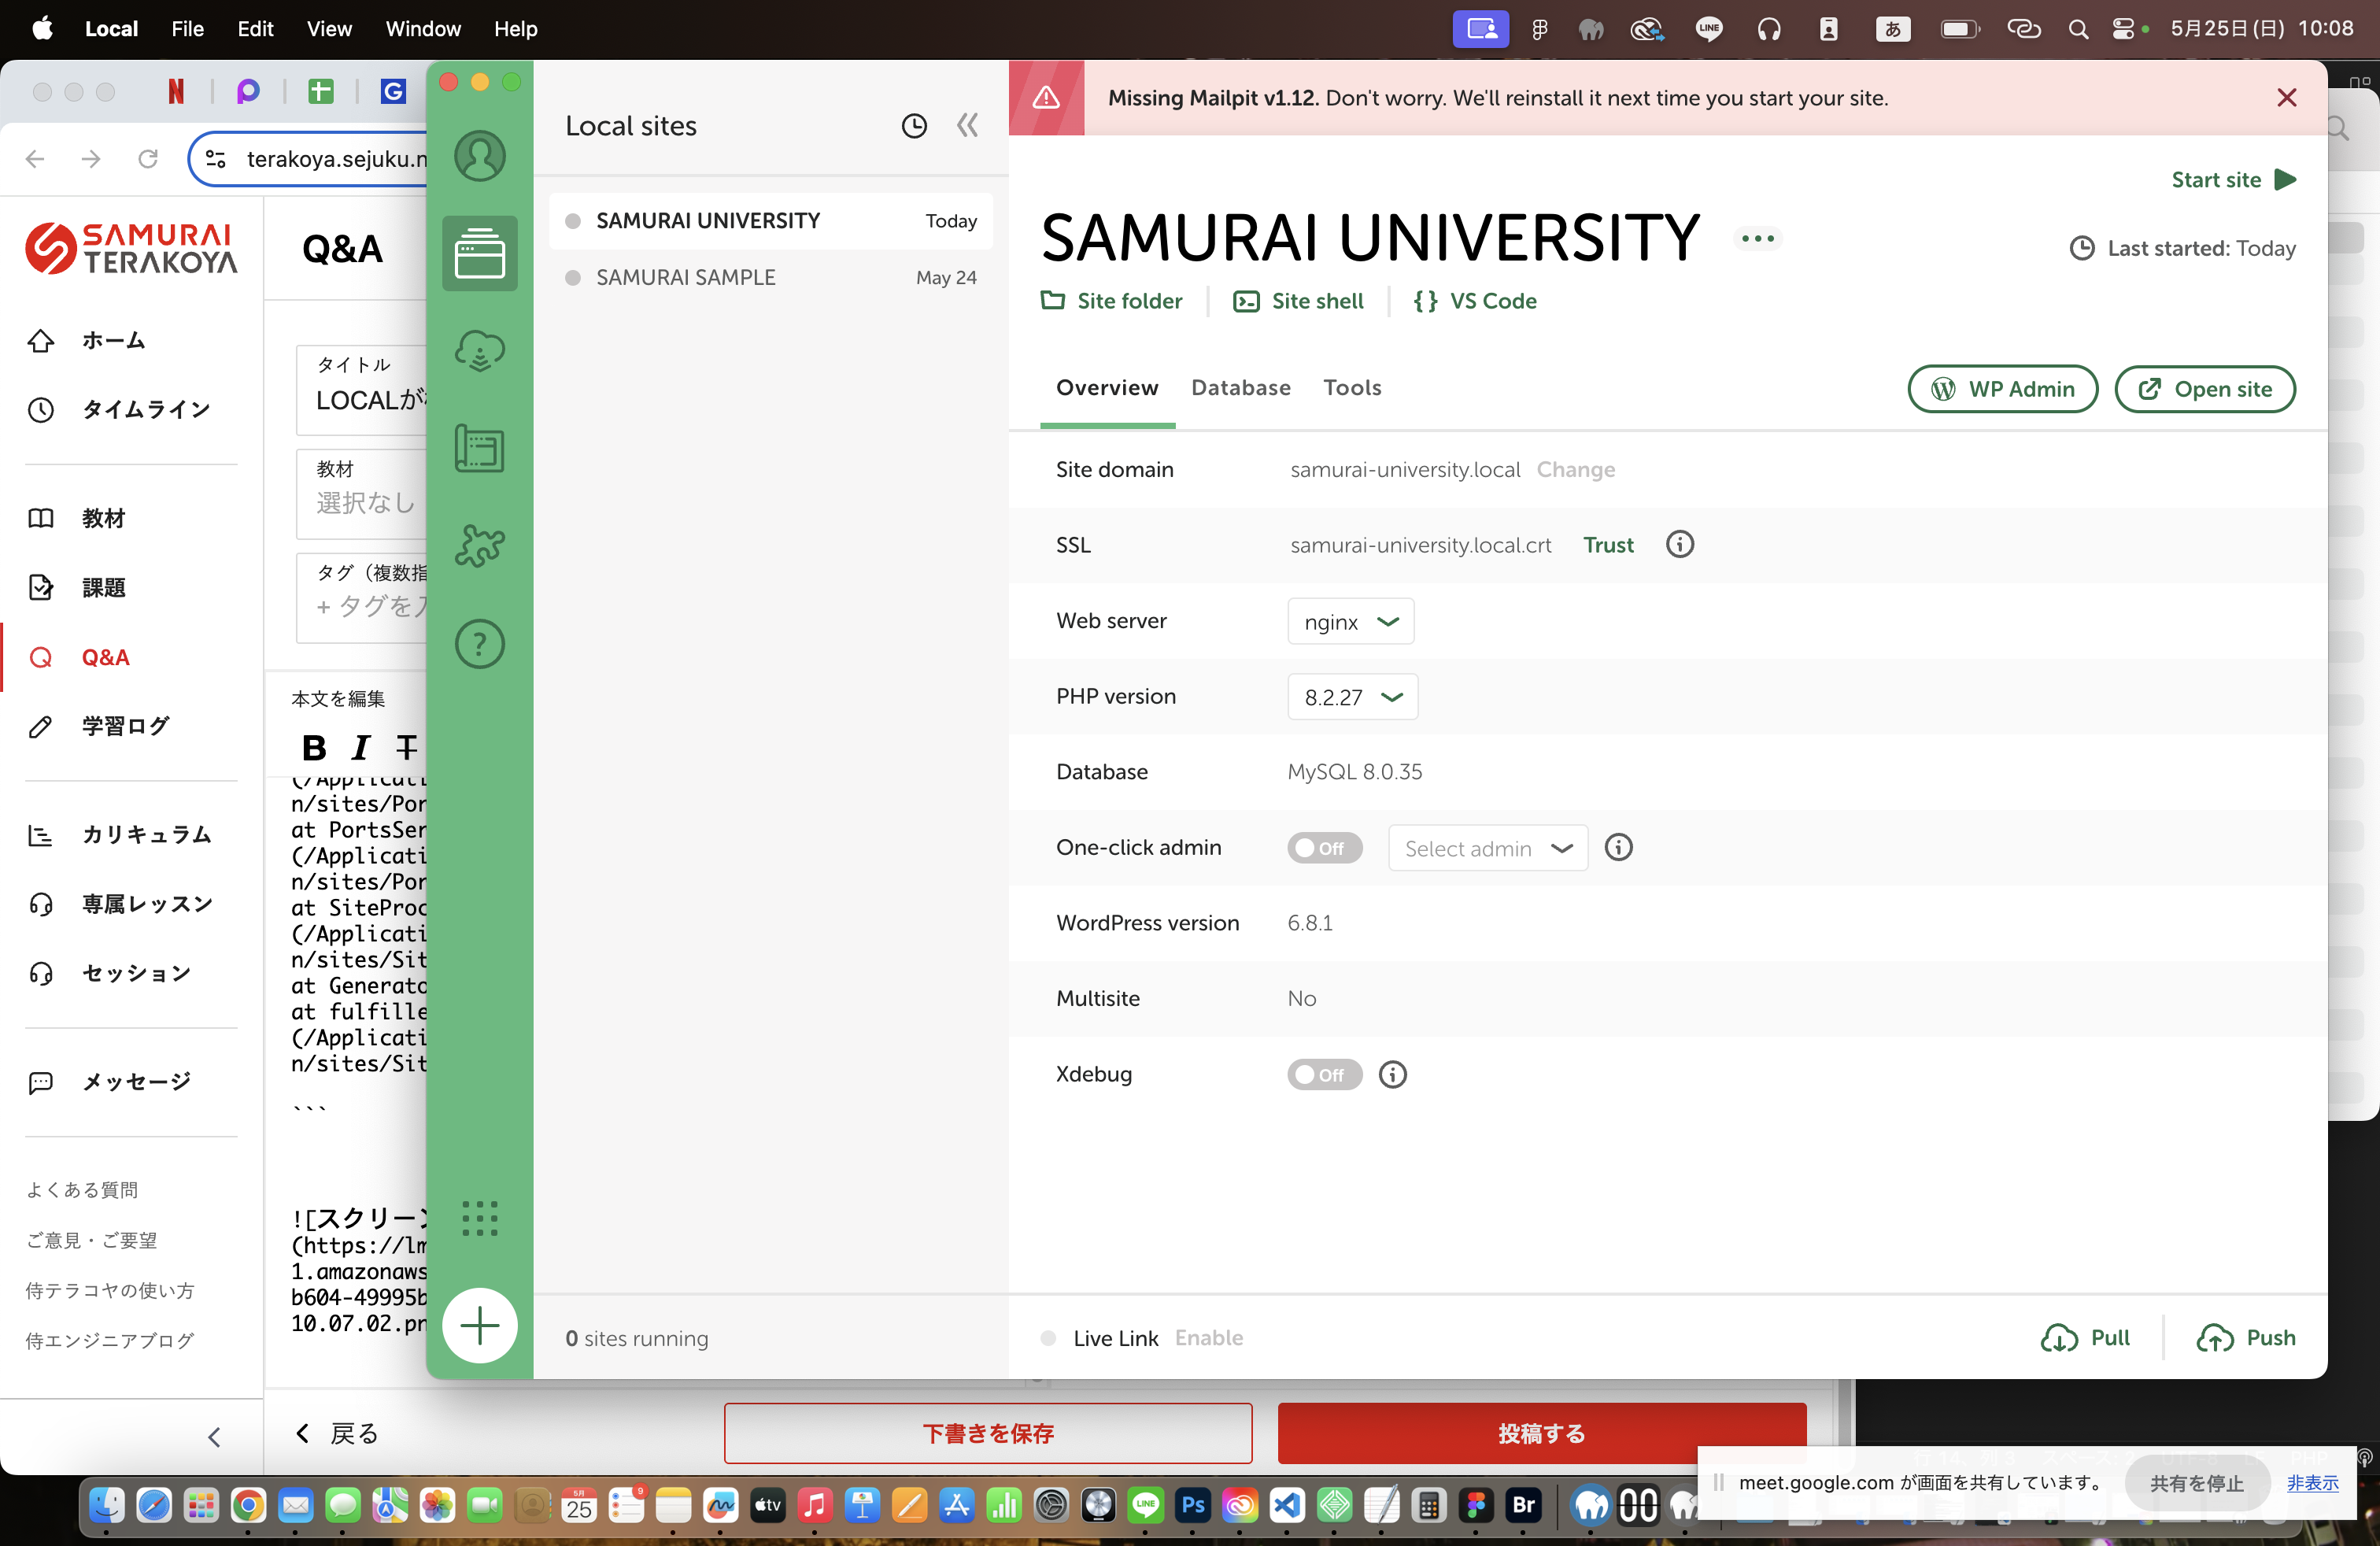This screenshot has width=2380, height=1546.
Task: Show SSL info icon
Action: click(x=1680, y=545)
